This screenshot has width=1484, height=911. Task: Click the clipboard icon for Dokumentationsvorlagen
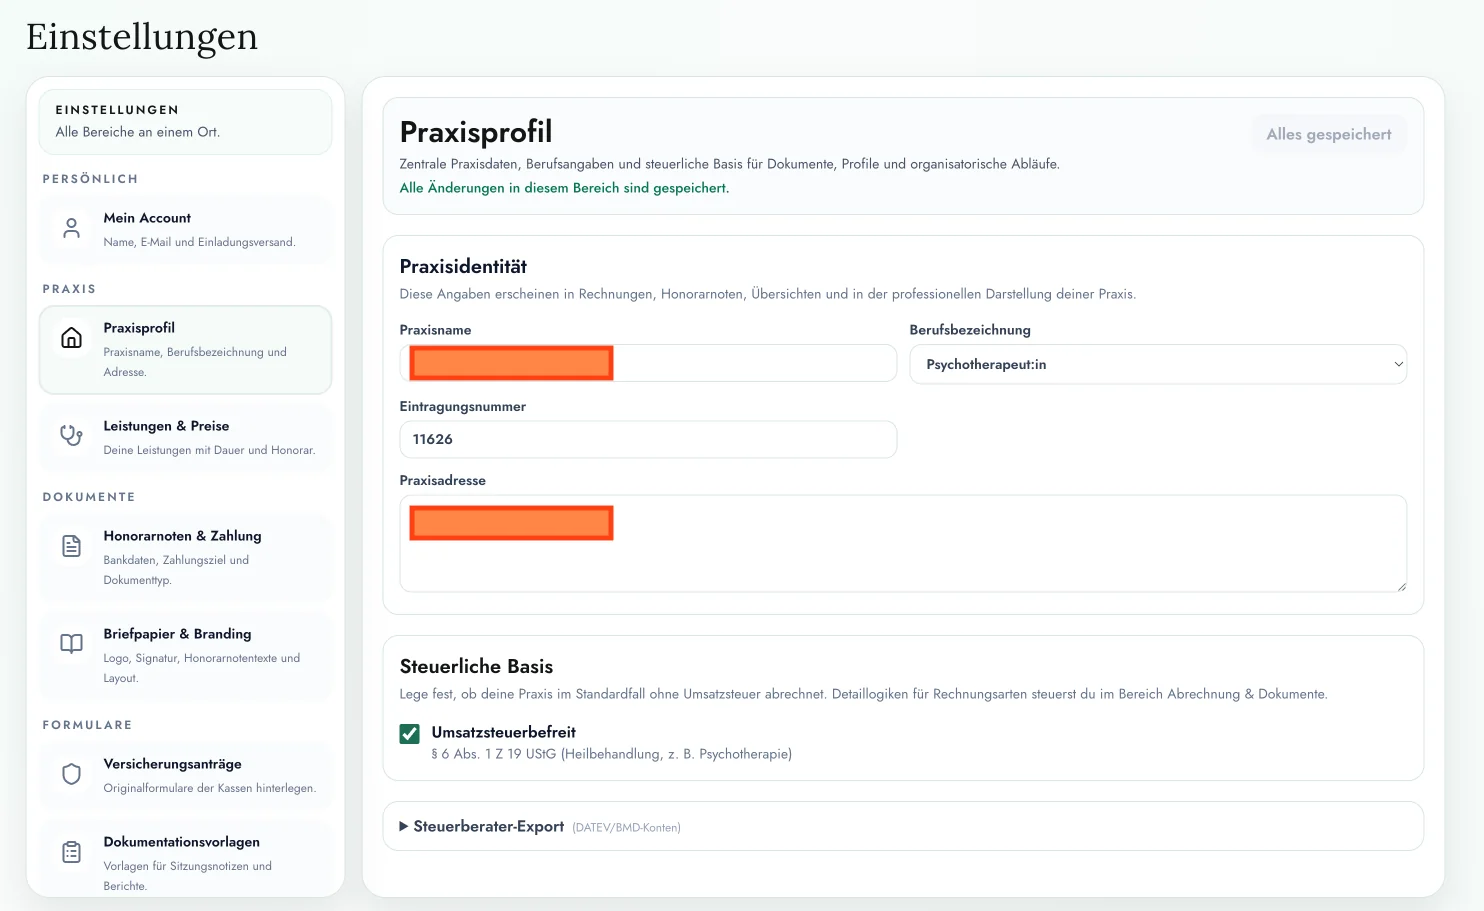pos(71,852)
